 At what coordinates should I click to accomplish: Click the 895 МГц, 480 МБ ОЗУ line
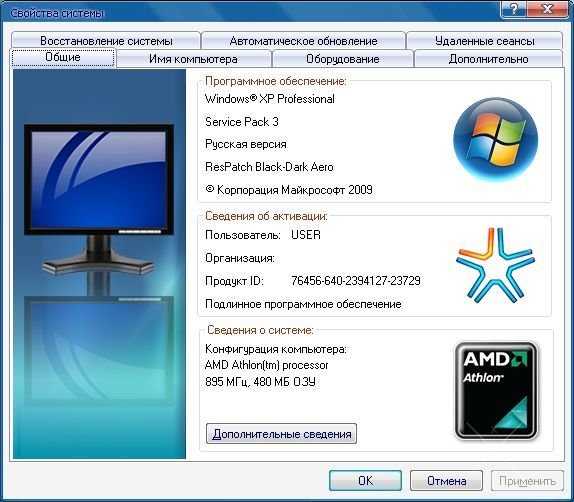(x=260, y=382)
